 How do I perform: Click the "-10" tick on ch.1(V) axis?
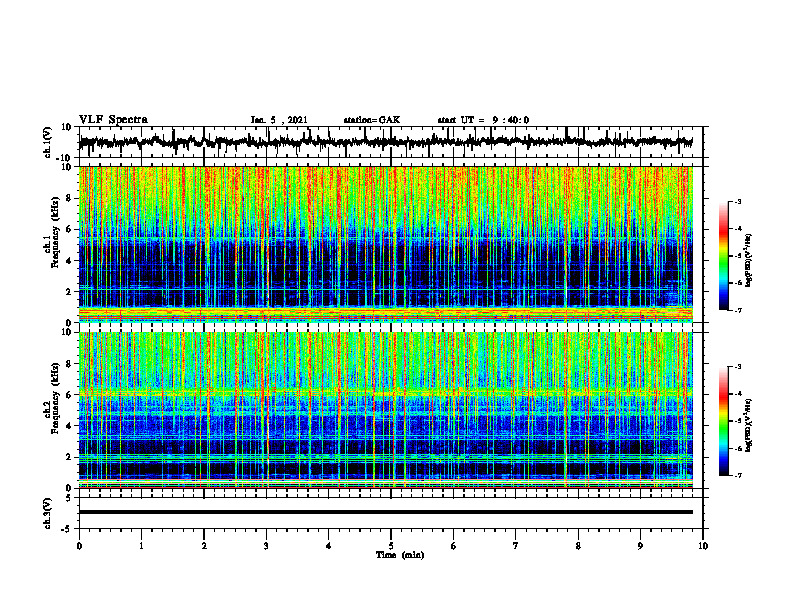(65, 158)
